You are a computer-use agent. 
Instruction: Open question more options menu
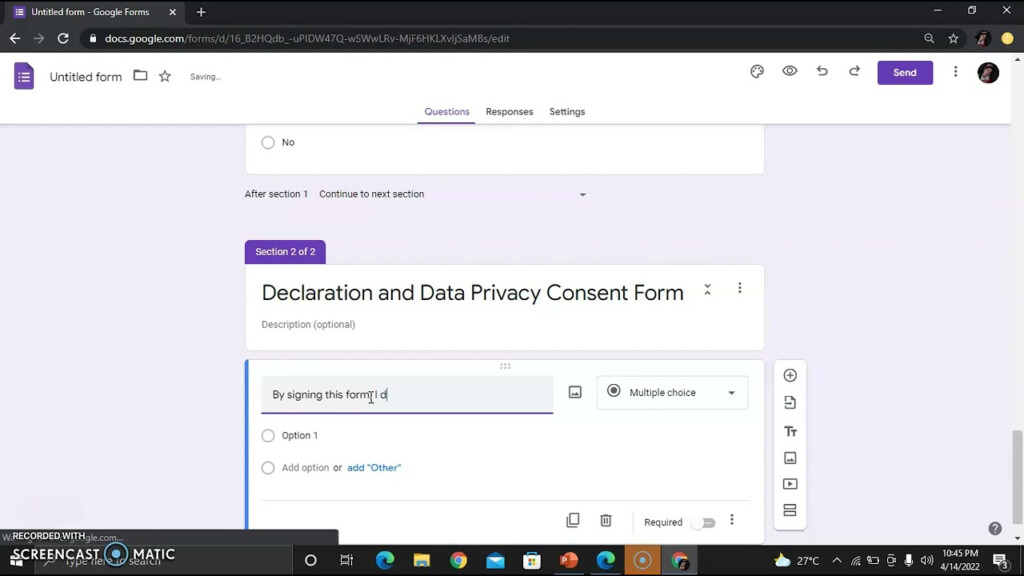click(732, 520)
